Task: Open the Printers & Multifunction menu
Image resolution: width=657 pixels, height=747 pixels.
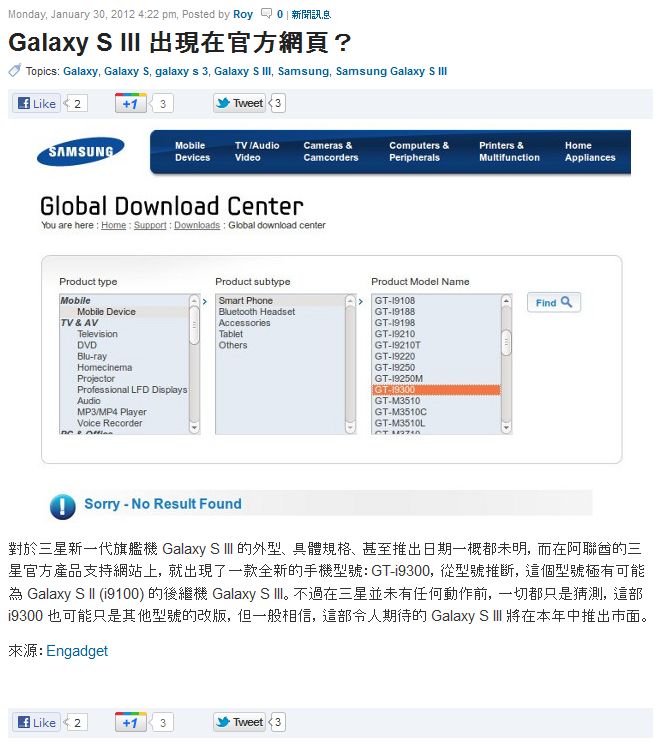Action: point(509,151)
